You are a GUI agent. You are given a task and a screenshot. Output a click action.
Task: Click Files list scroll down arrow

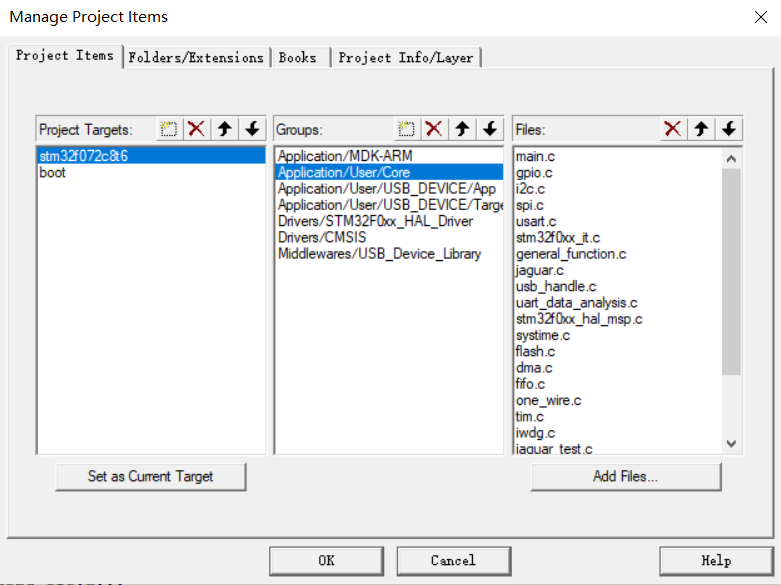[x=731, y=443]
